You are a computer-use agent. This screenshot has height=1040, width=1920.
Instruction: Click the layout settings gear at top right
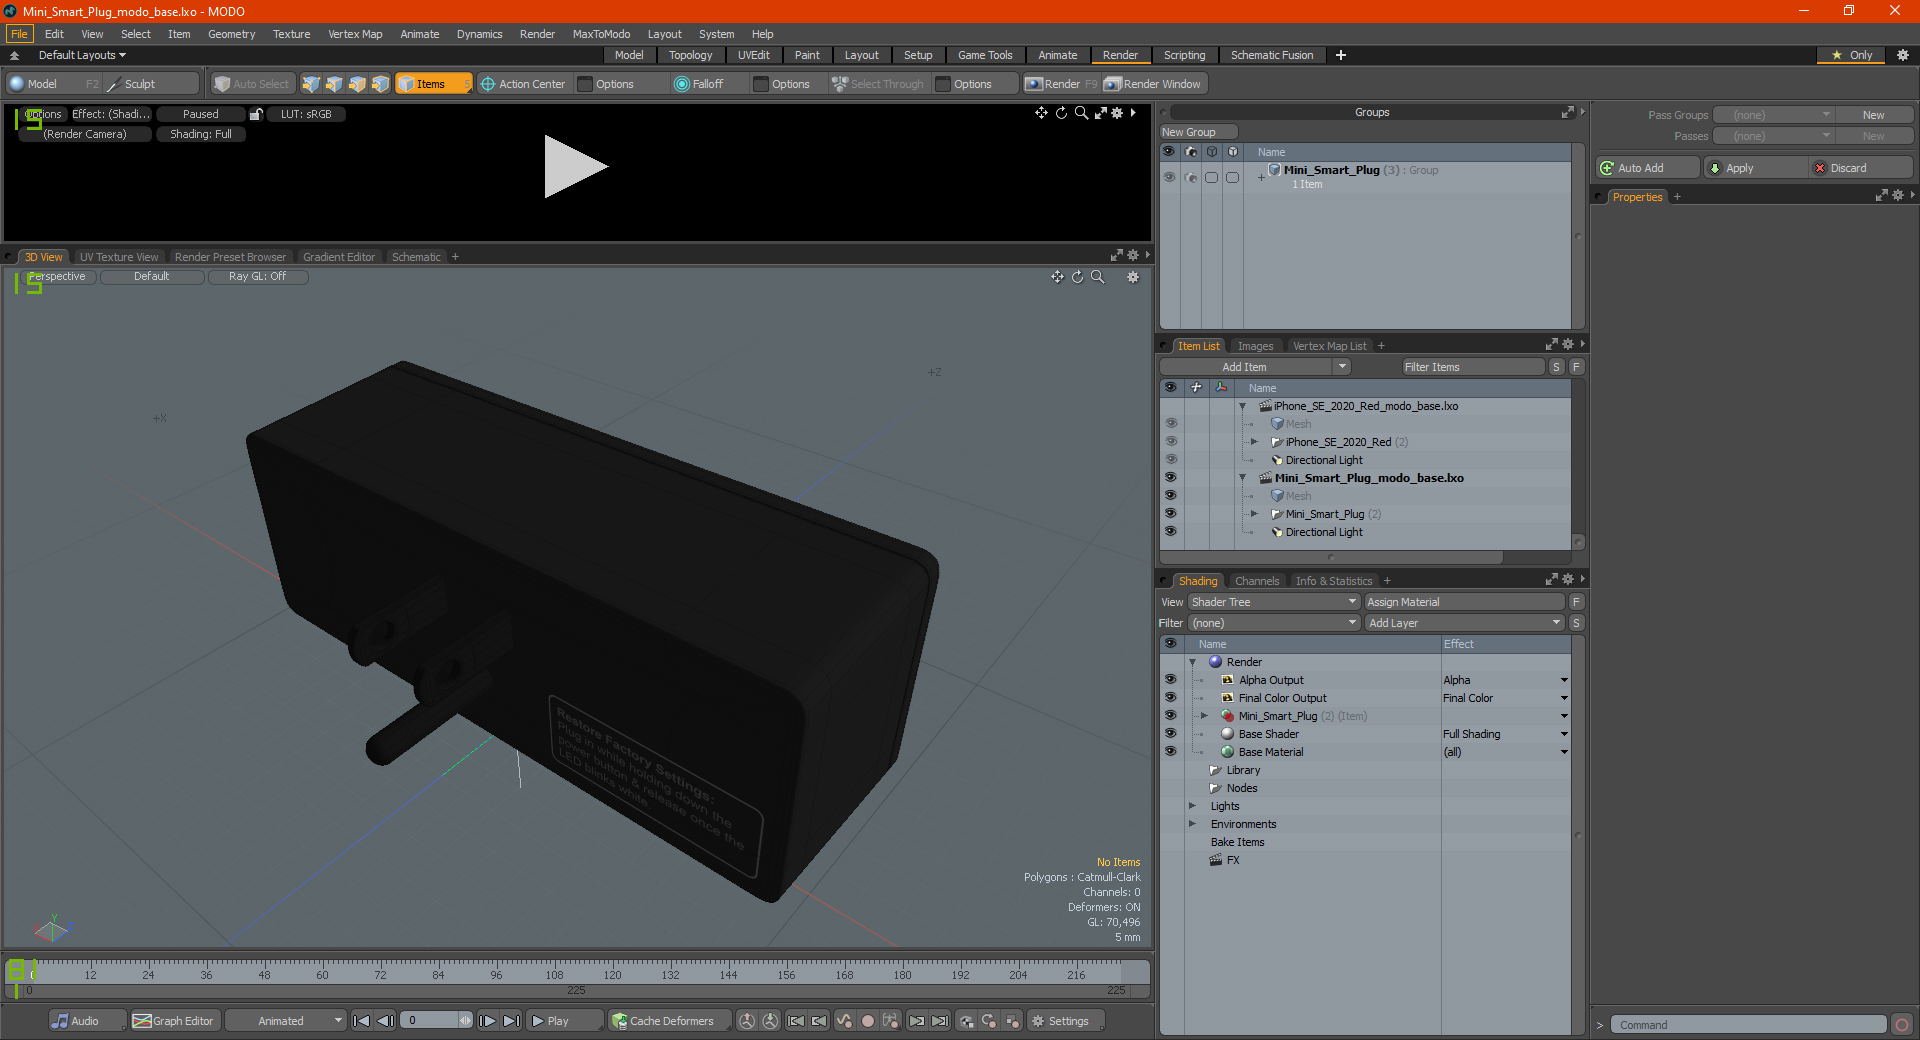point(1903,55)
